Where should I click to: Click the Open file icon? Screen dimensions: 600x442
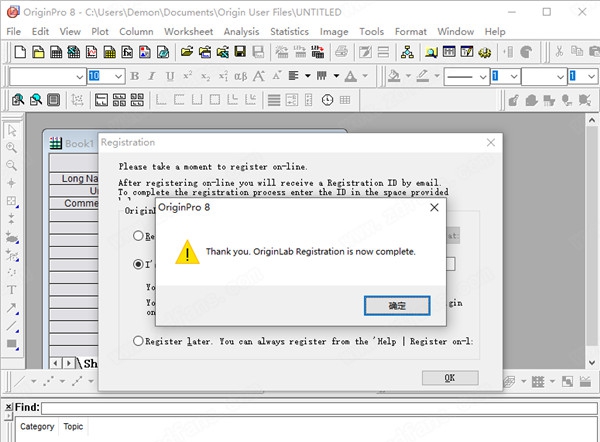point(187,52)
